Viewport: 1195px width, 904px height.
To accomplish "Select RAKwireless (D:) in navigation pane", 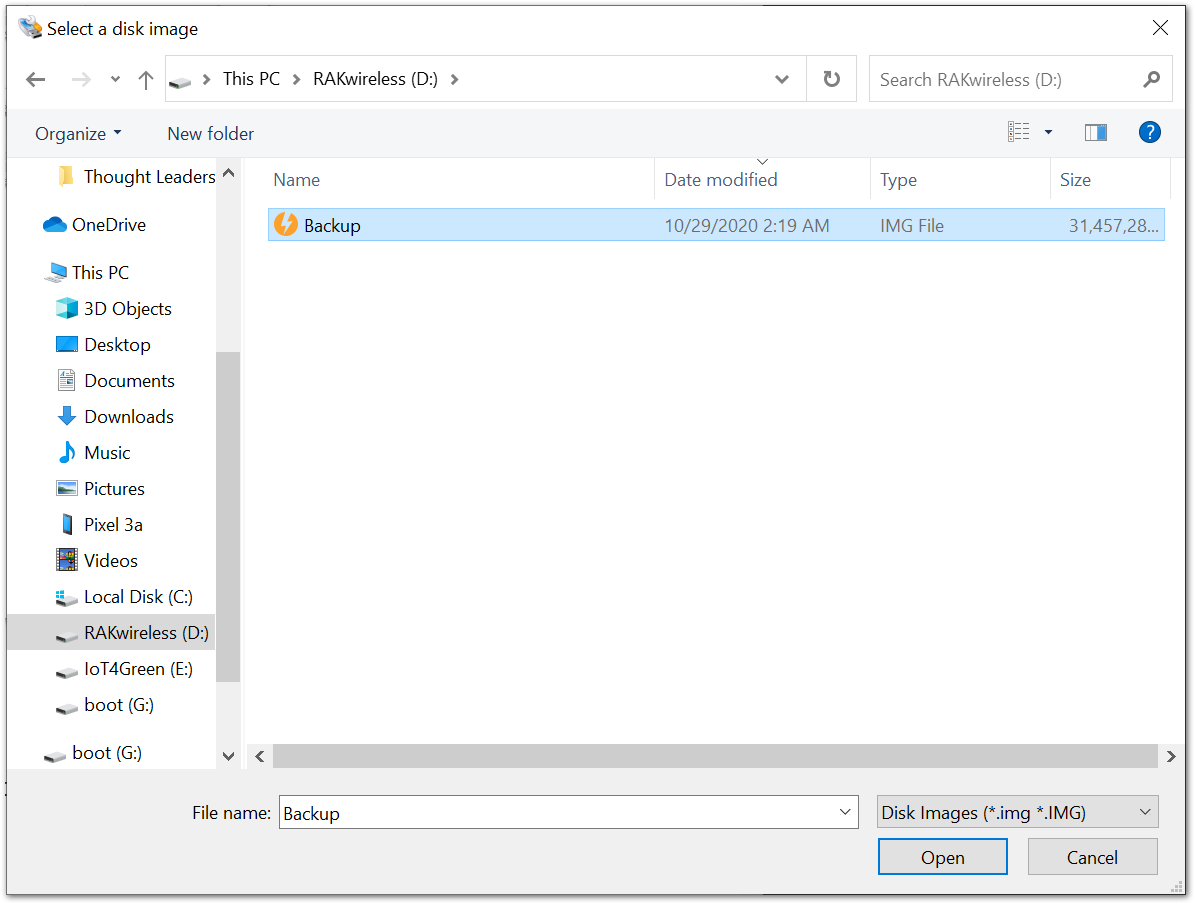I will click(111, 633).
